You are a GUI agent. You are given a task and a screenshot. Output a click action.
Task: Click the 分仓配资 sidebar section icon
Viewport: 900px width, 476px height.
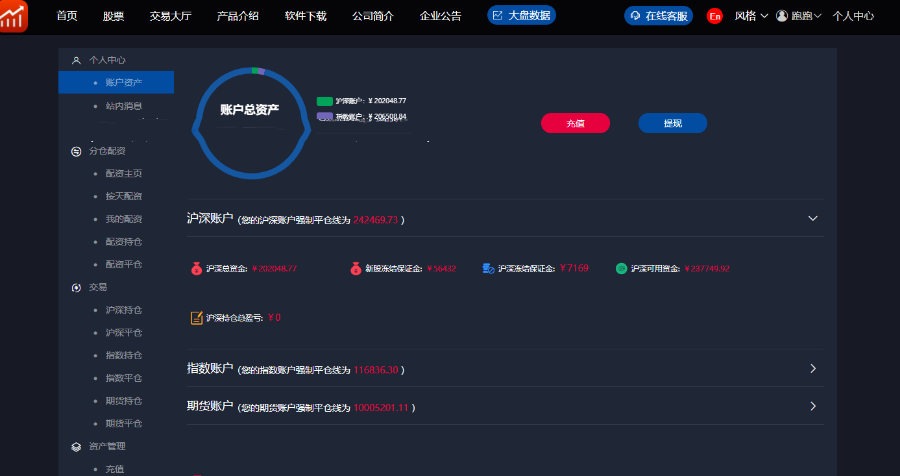[x=76, y=151]
